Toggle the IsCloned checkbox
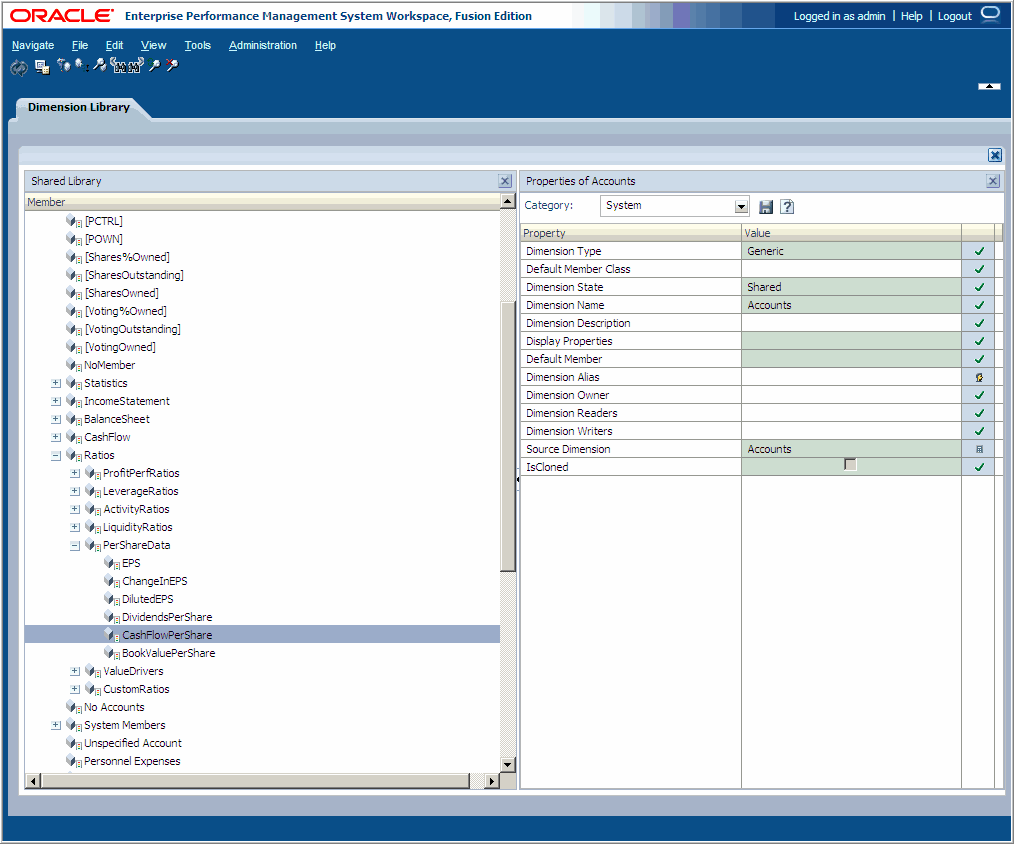Viewport: 1014px width, 844px height. 850,465
